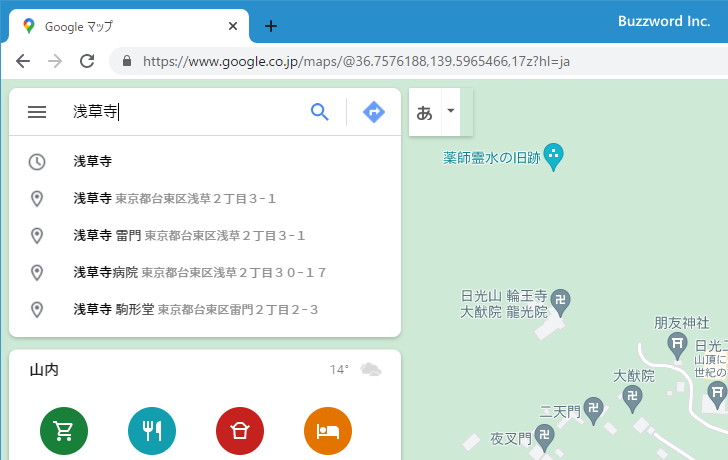Click the address bar URL
The width and height of the screenshot is (728, 460).
356,61
